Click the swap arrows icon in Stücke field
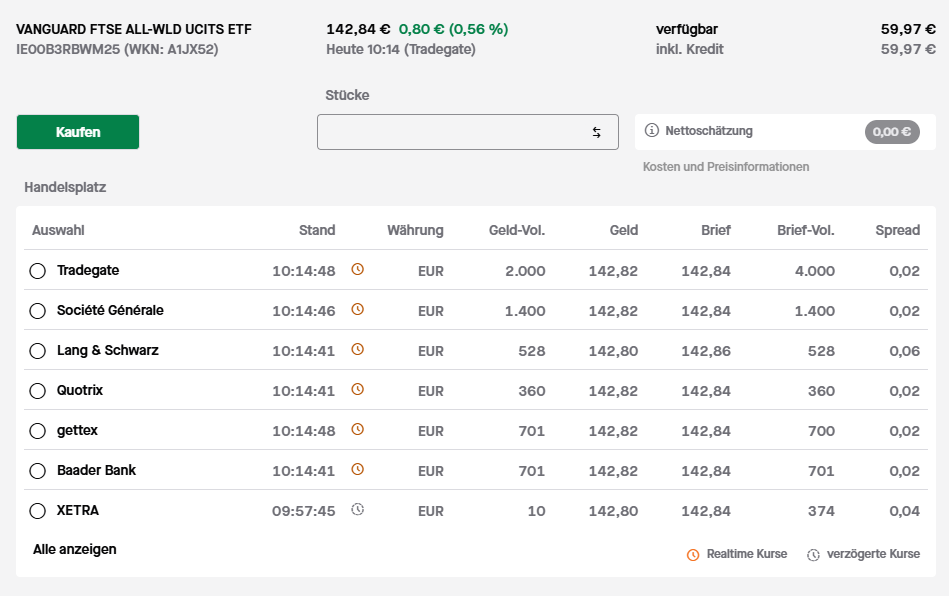The height and width of the screenshot is (596, 949). (596, 133)
